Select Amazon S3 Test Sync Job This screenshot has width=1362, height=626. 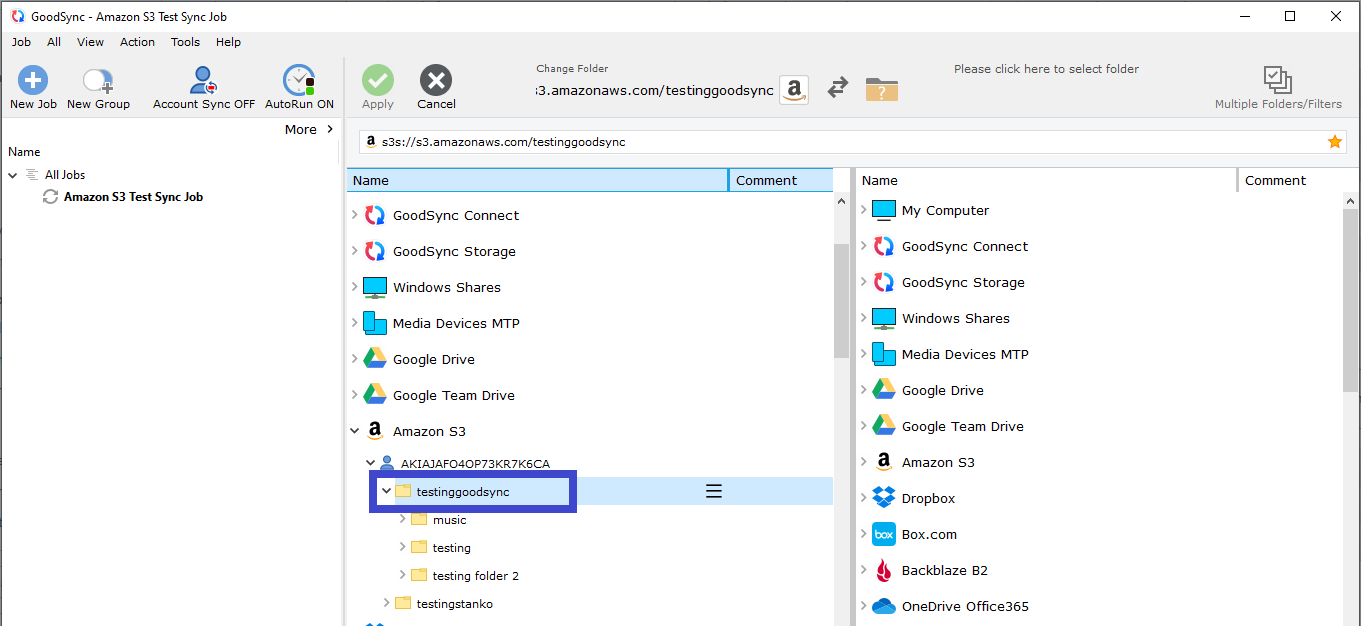[x=133, y=197]
